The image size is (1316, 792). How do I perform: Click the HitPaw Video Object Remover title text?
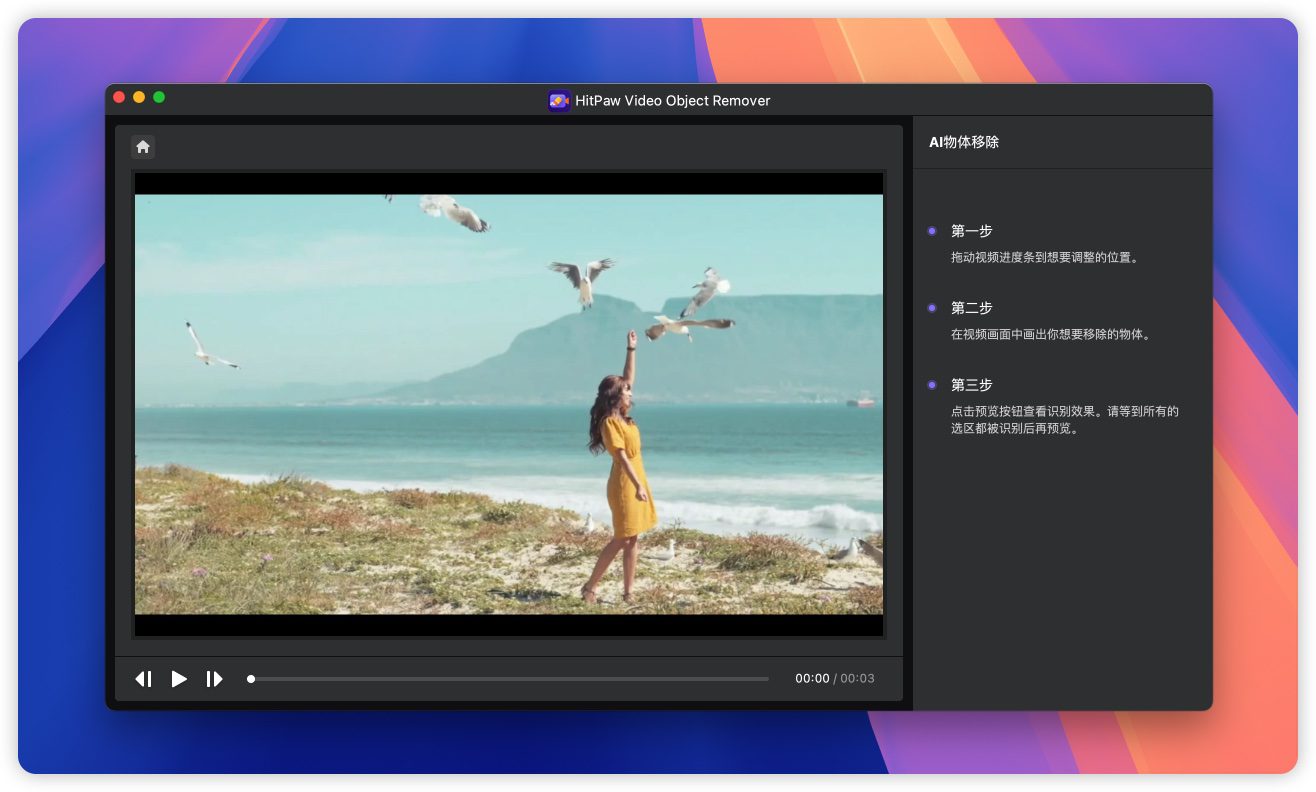(x=672, y=100)
